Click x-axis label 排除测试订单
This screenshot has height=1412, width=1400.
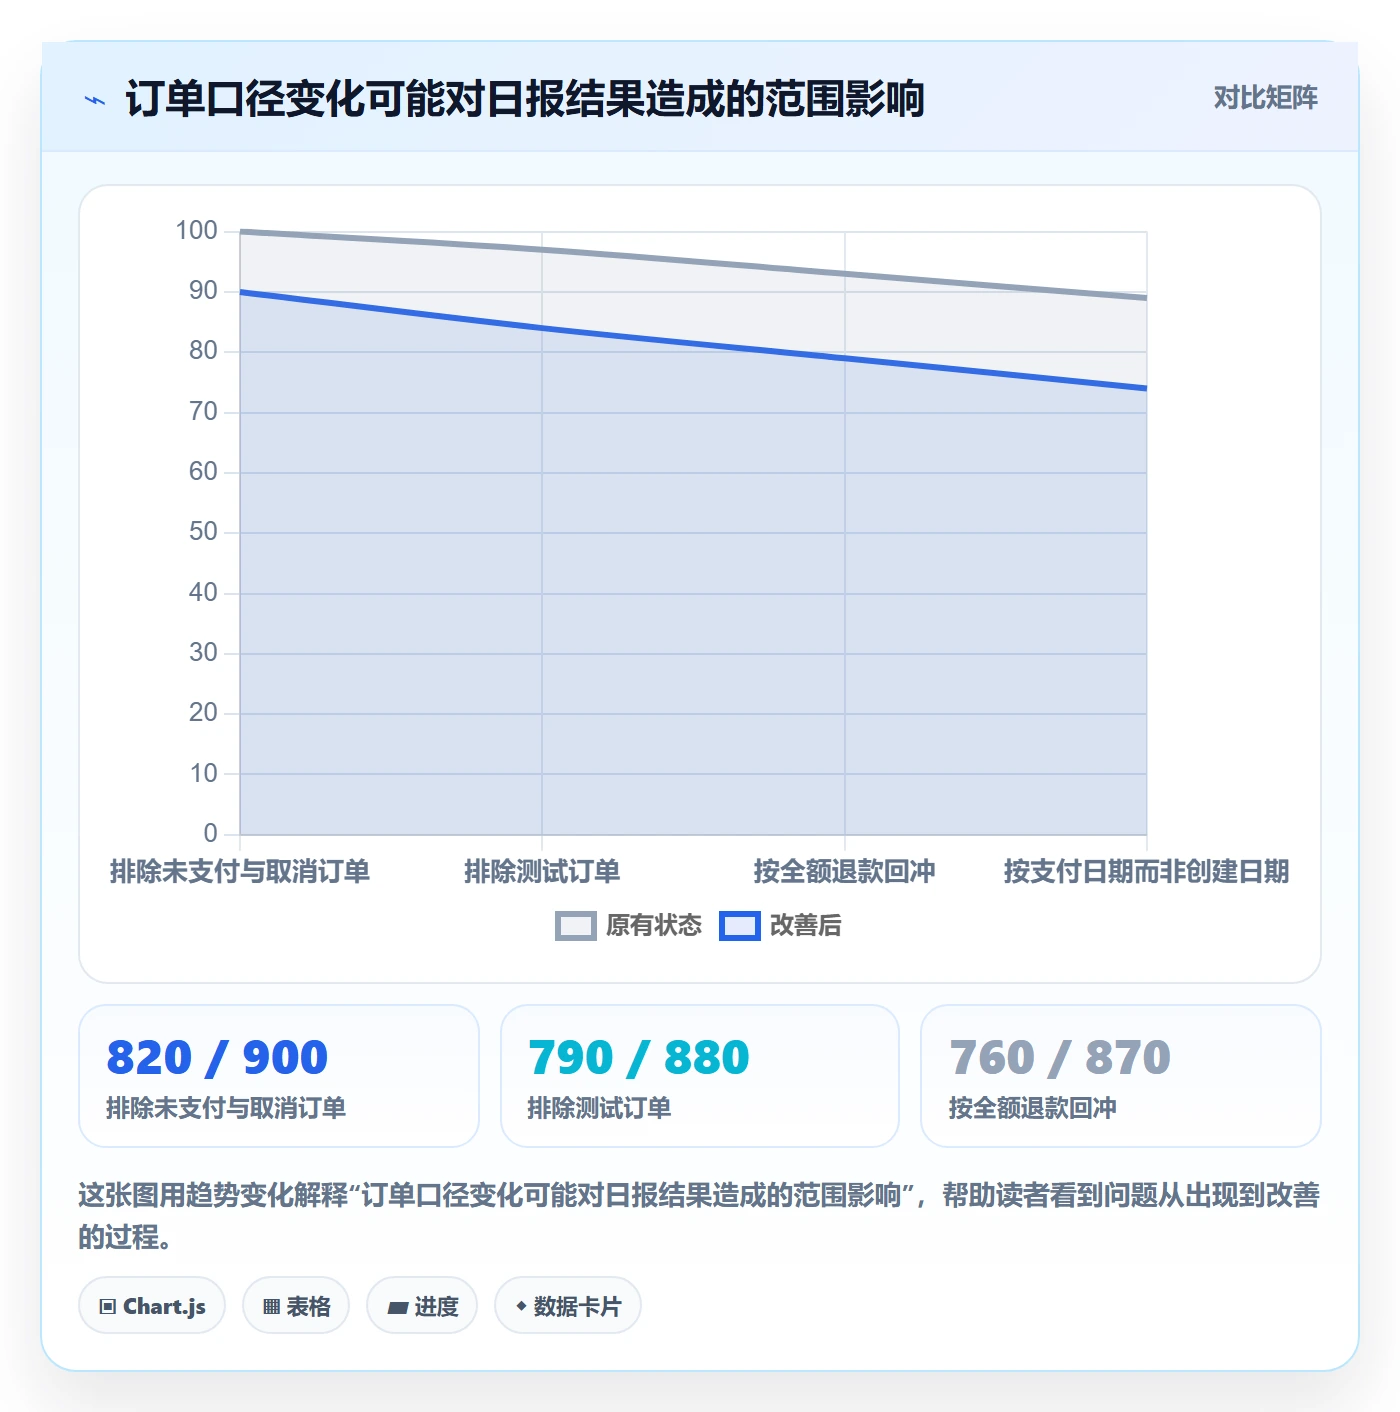coord(542,872)
